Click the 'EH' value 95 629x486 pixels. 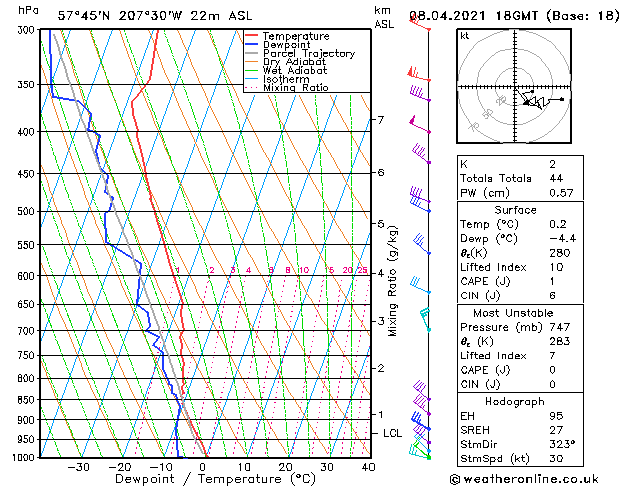[x=556, y=416]
